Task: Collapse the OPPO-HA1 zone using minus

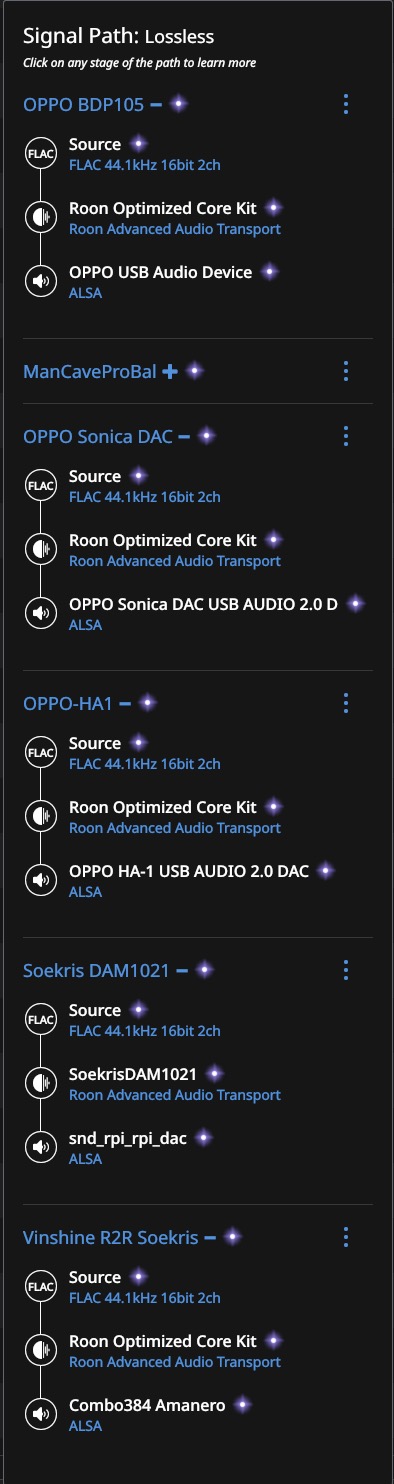Action: (x=125, y=704)
